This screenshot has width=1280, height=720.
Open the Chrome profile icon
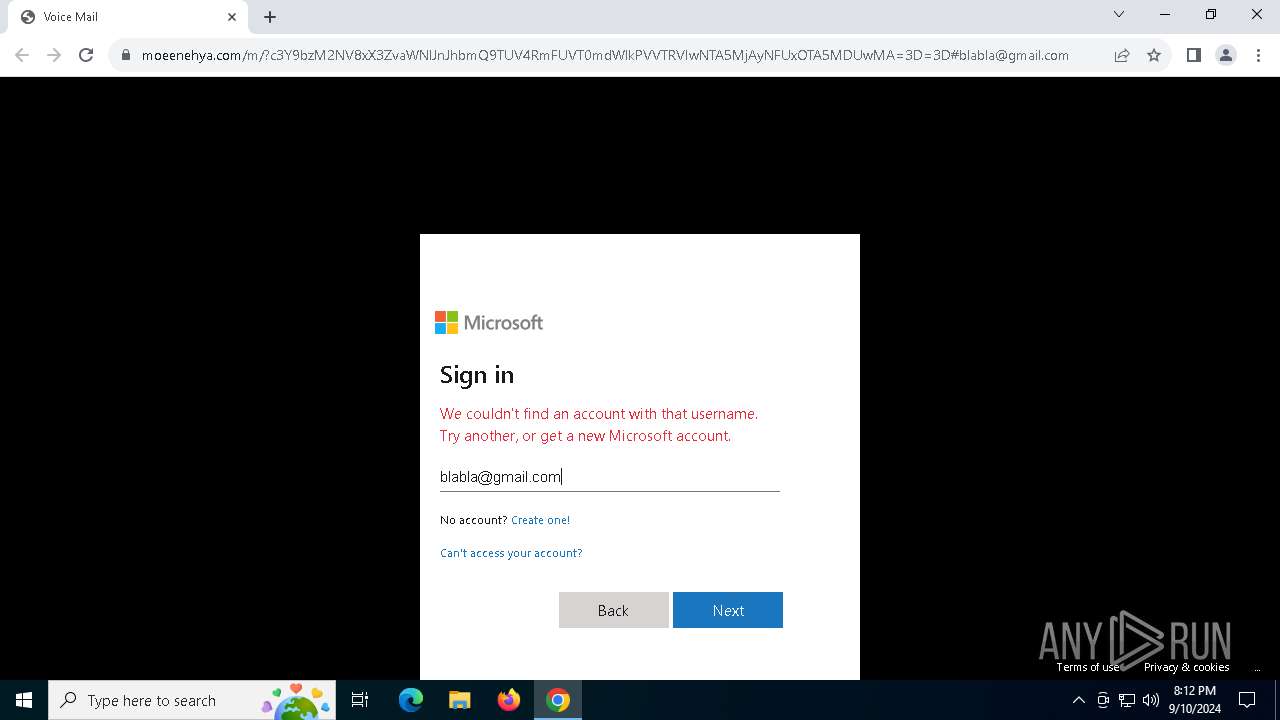(x=1225, y=55)
